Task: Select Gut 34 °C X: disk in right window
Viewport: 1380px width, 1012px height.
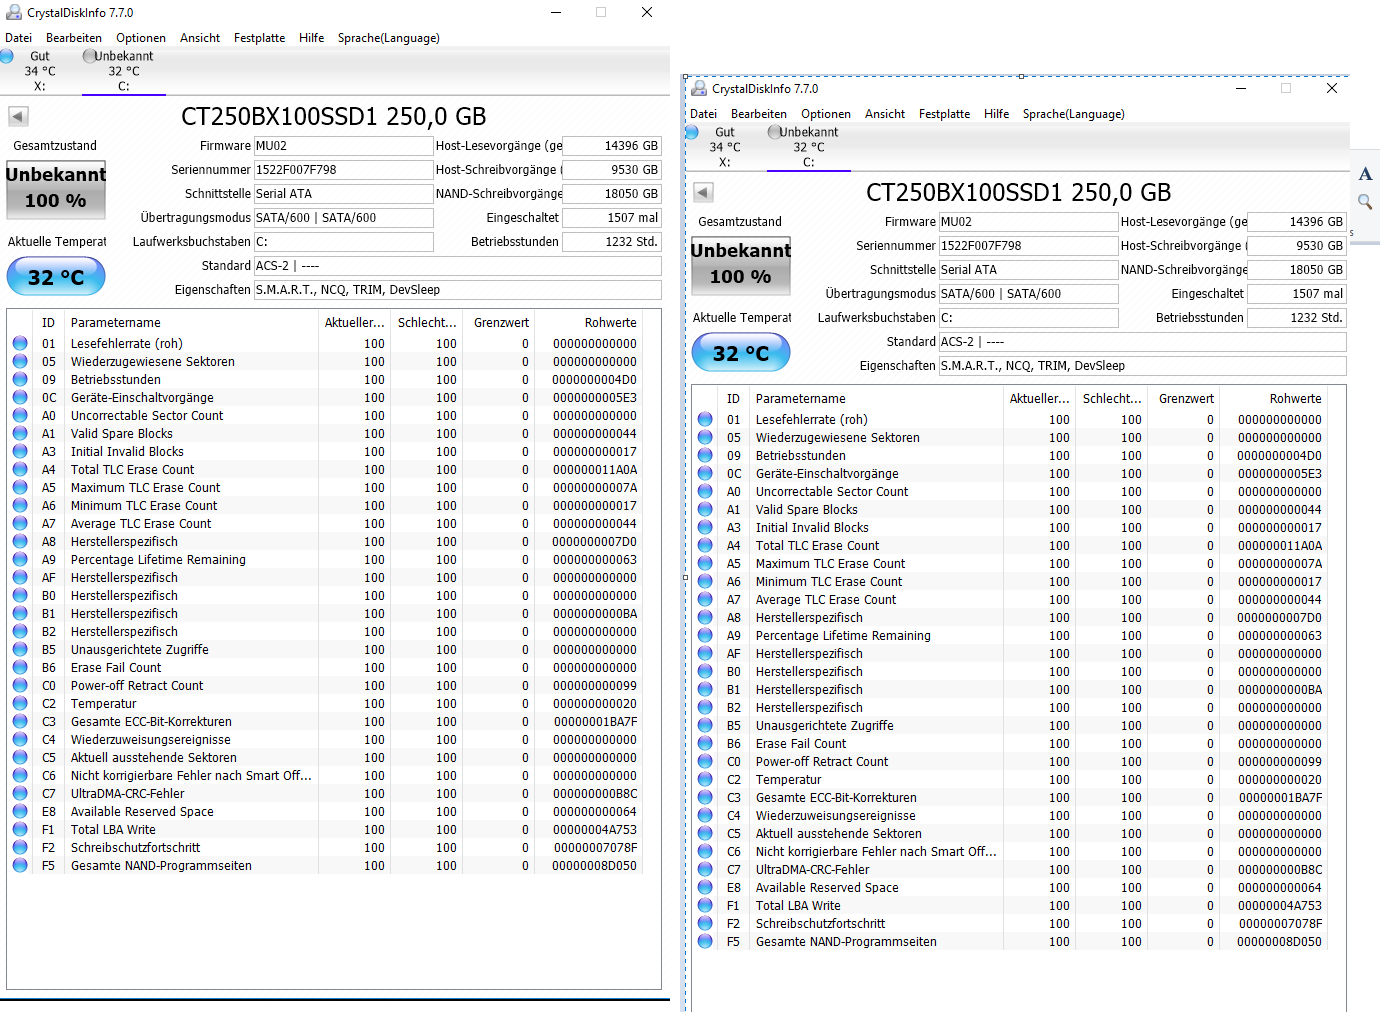Action: (x=725, y=147)
